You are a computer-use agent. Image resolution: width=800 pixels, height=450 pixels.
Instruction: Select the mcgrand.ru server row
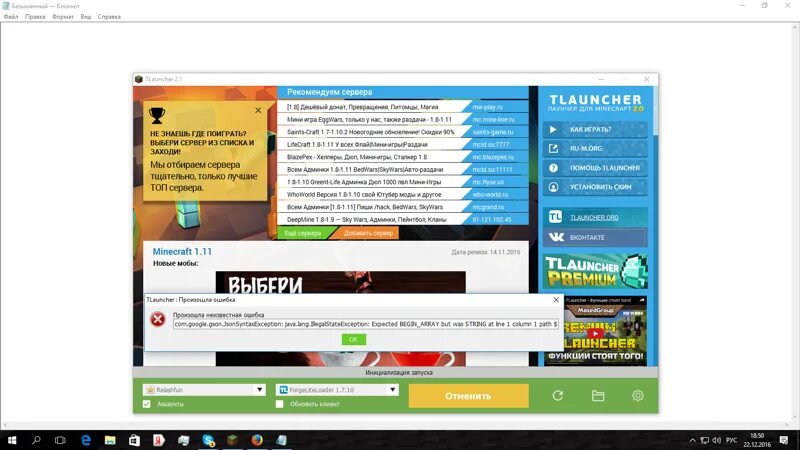[x=403, y=207]
